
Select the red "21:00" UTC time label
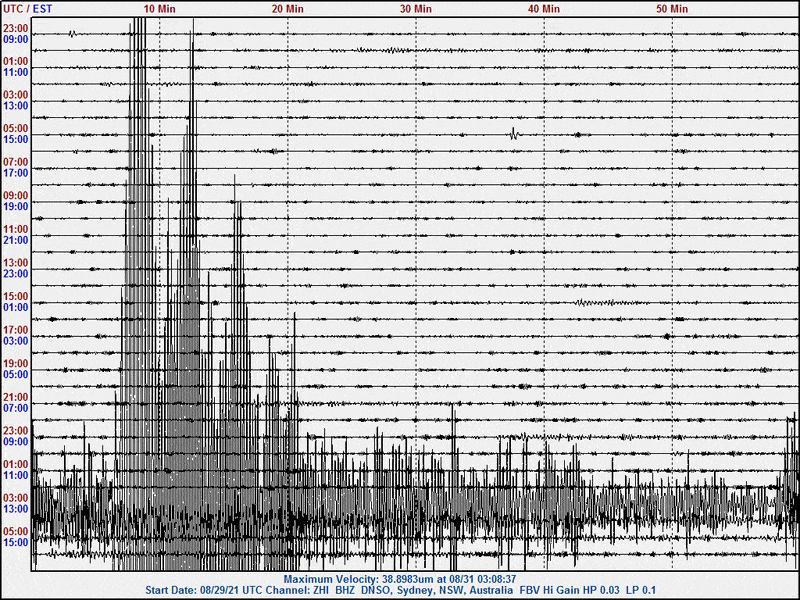click(15, 397)
